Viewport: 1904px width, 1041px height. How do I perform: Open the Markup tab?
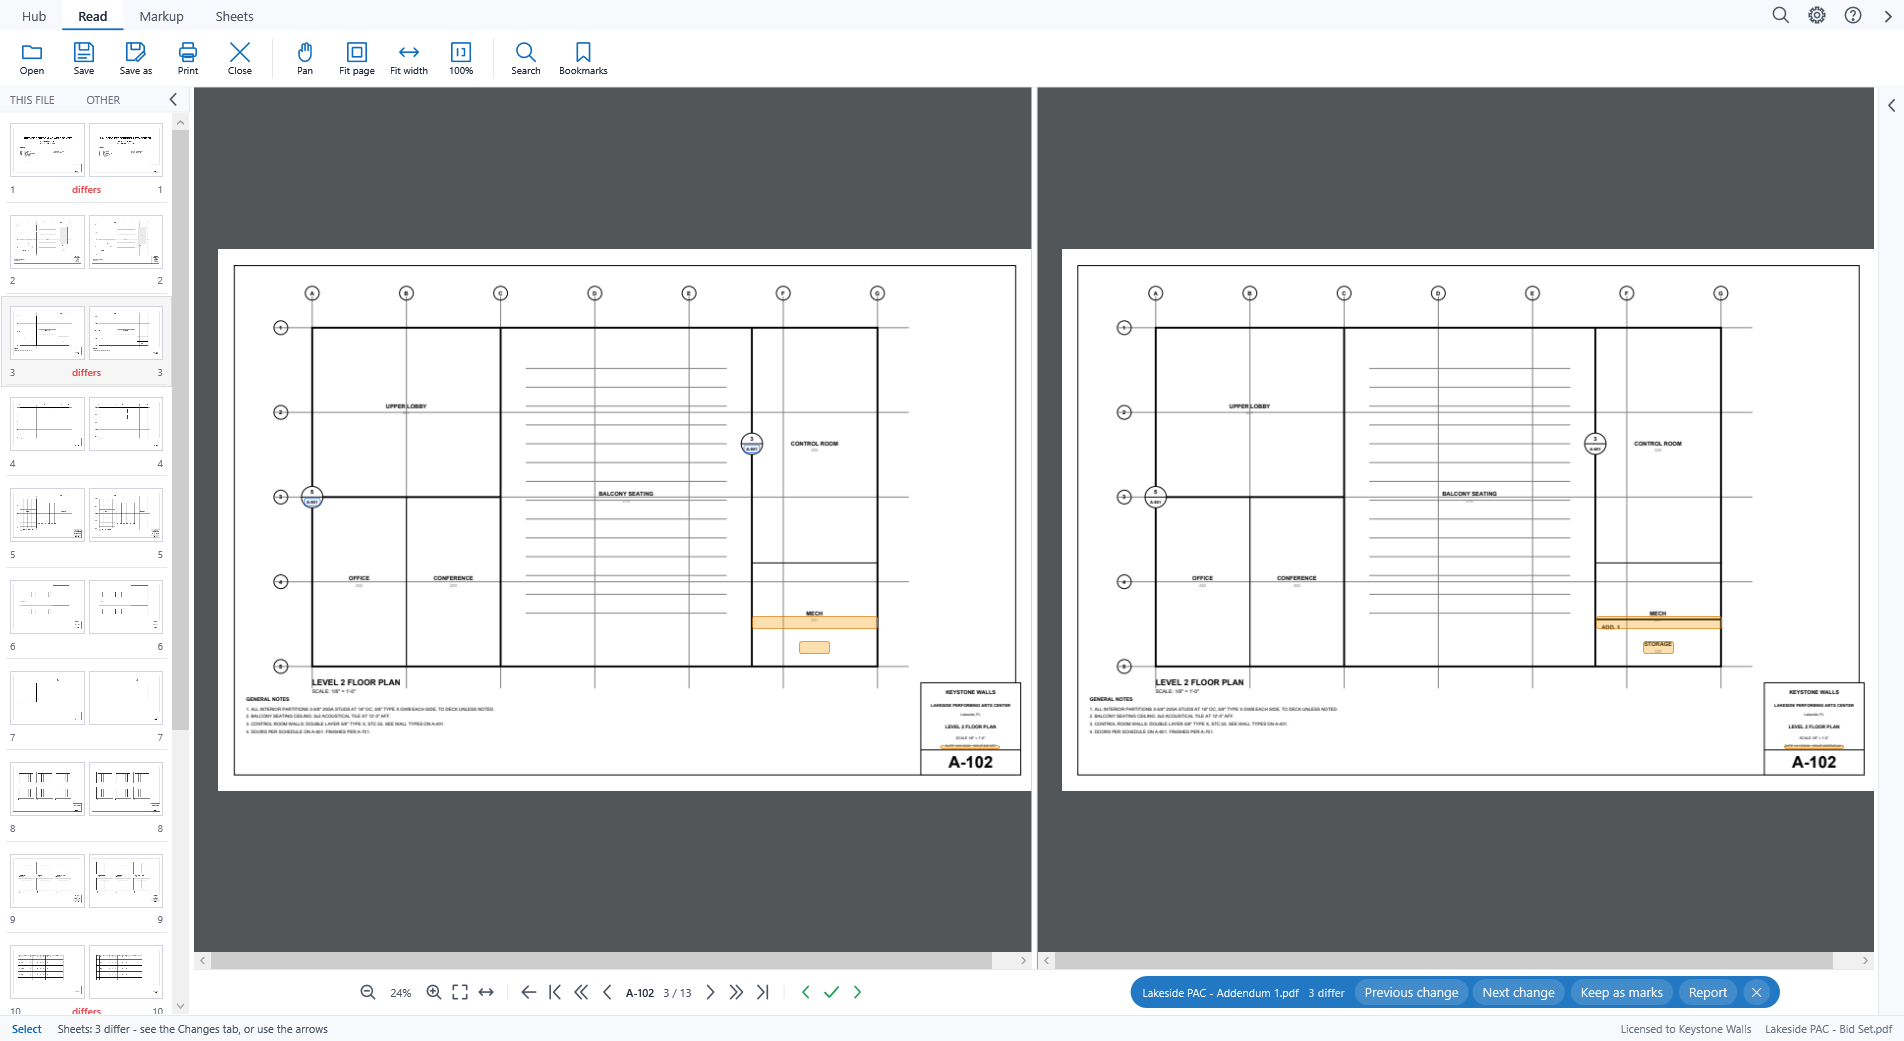161,16
